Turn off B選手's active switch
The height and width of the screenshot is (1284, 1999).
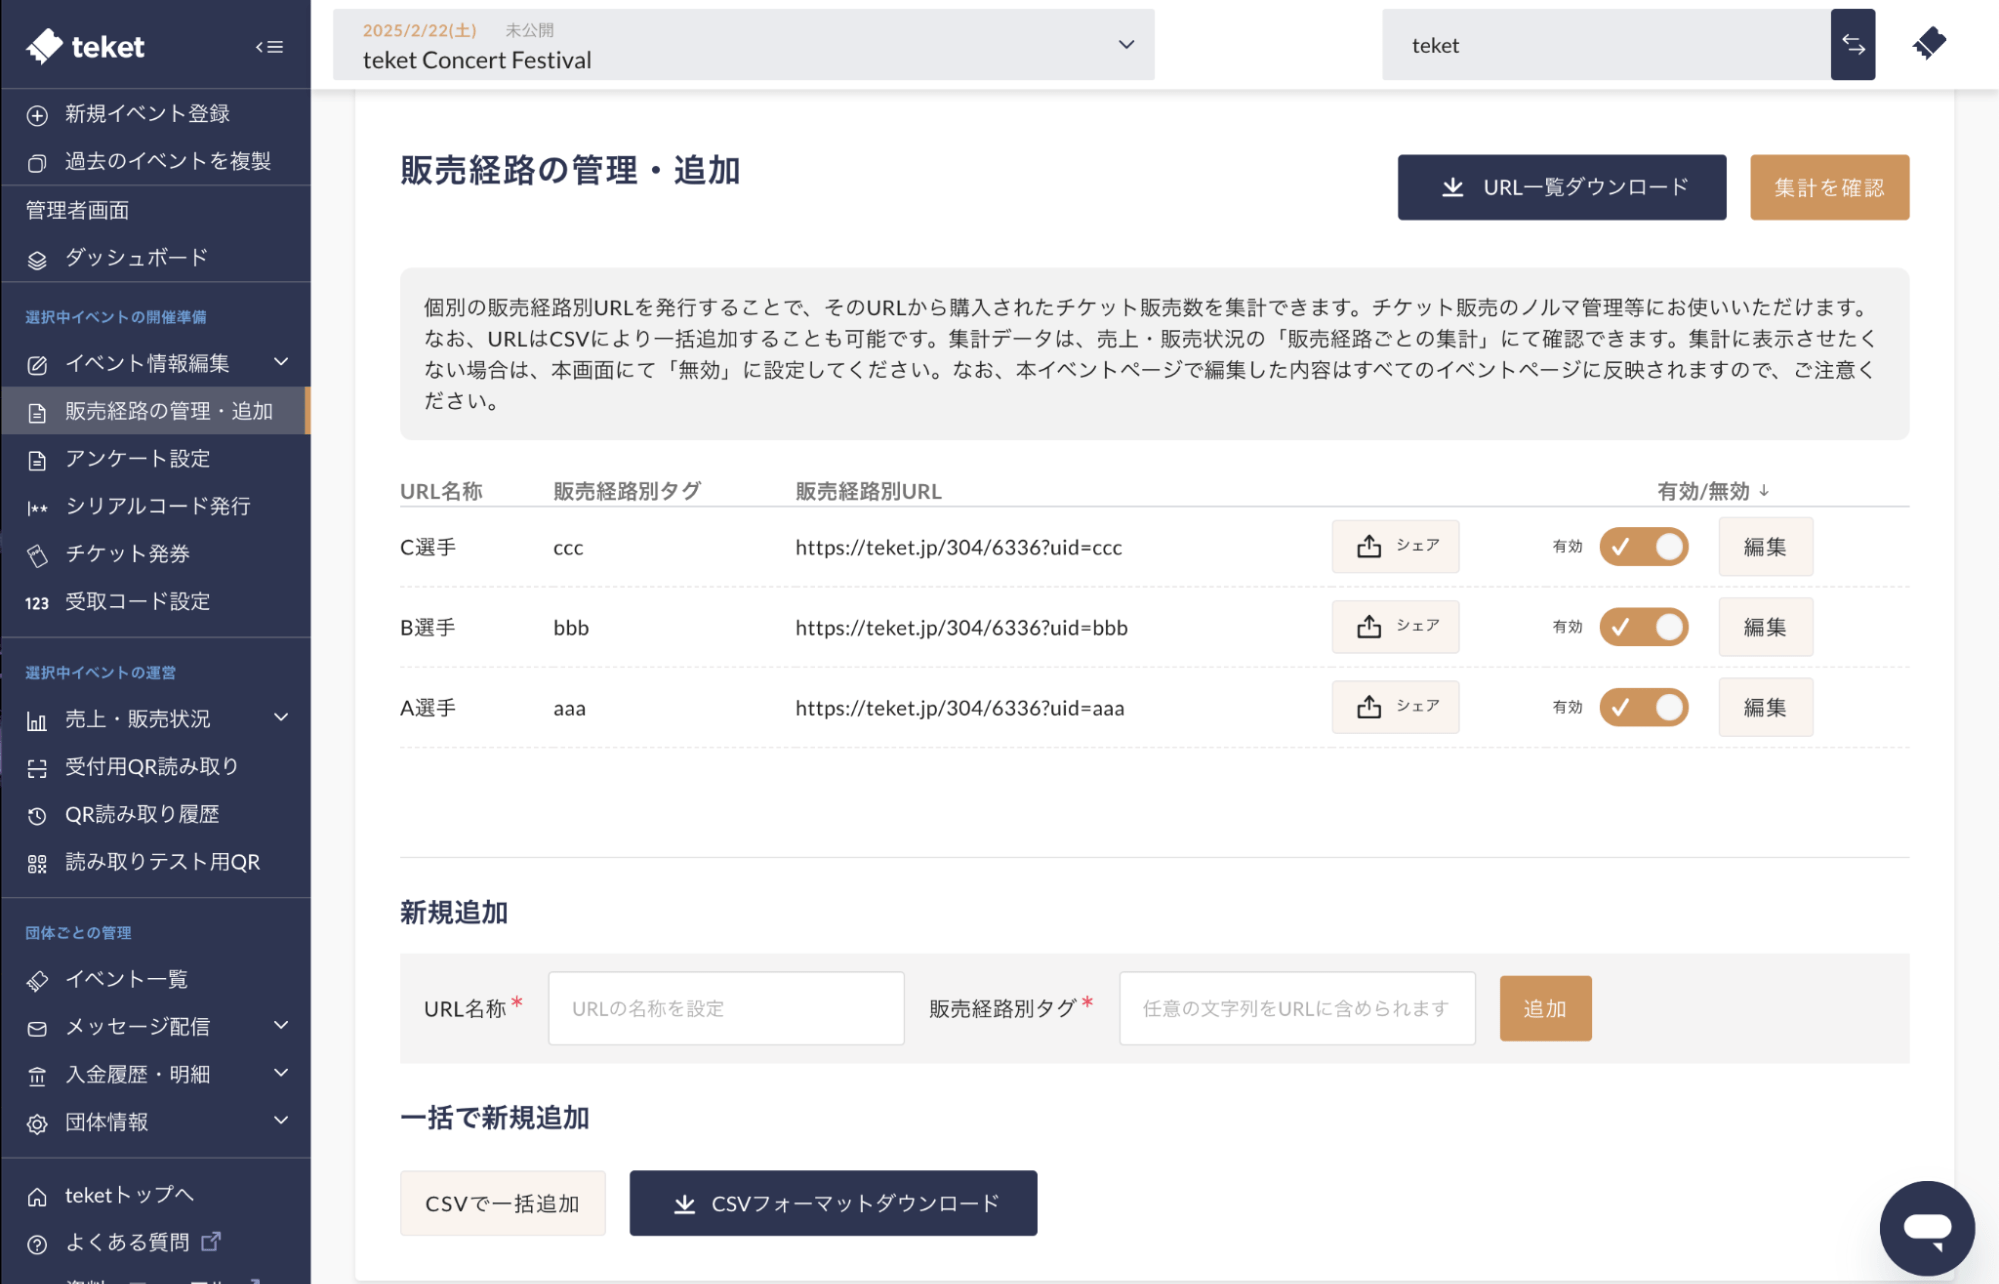1644,627
